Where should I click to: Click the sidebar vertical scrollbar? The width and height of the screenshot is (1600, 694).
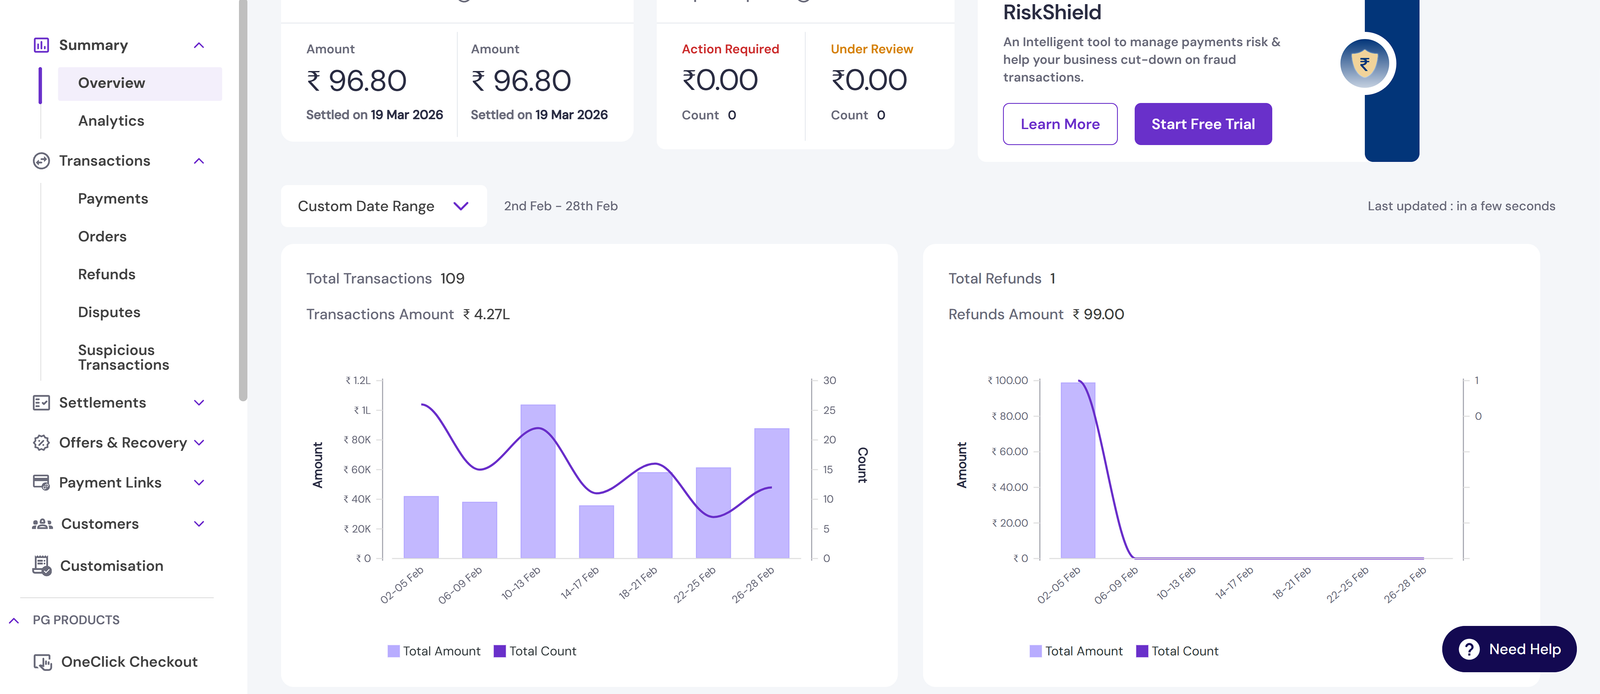click(x=243, y=200)
